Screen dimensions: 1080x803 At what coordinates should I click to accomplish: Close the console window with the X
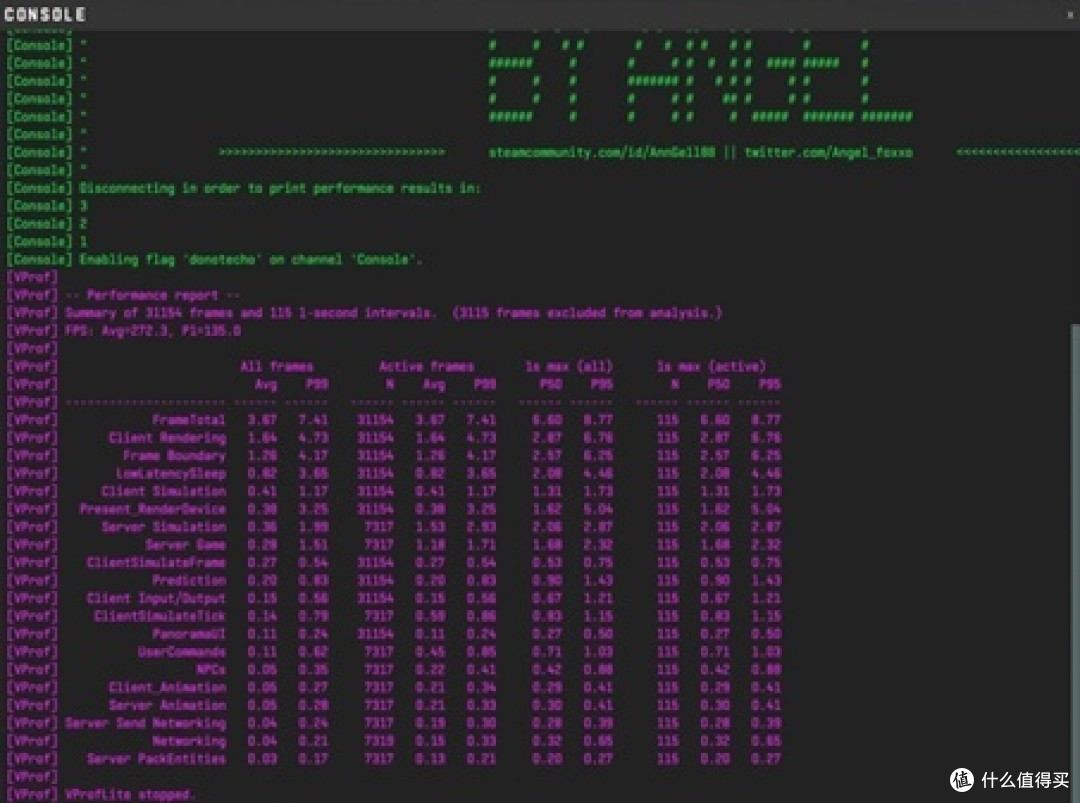1070,14
